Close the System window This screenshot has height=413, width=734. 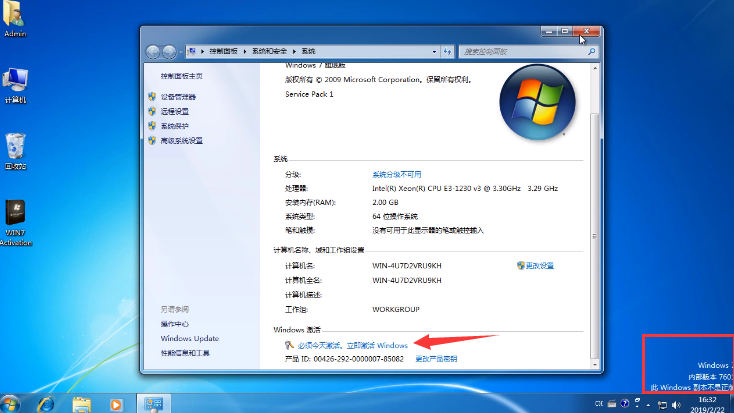[587, 31]
